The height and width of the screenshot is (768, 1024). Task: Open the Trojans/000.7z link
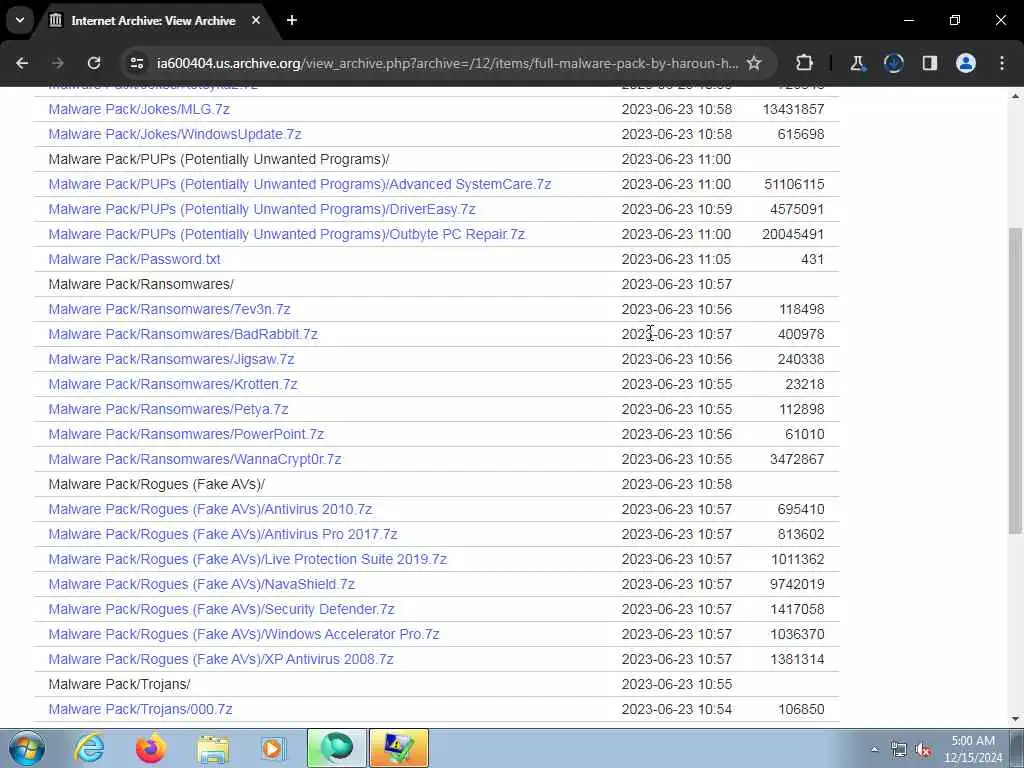click(x=140, y=709)
